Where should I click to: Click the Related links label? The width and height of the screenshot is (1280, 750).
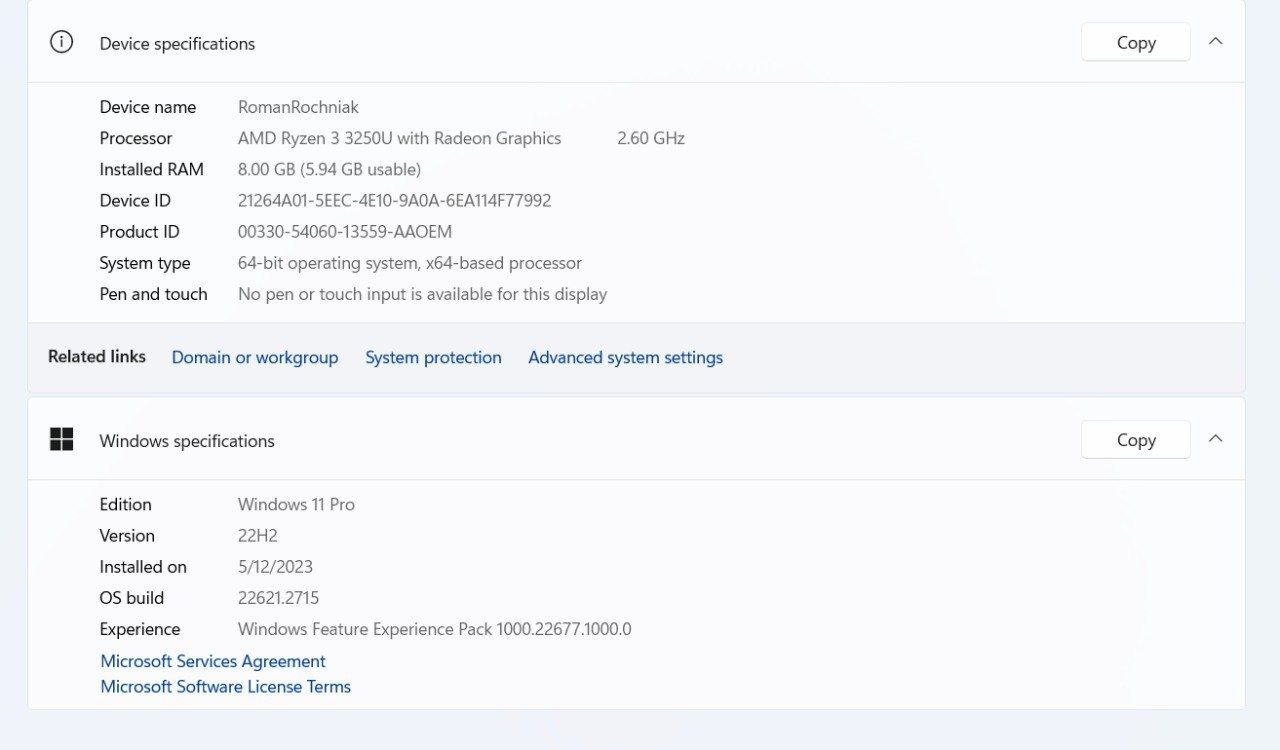point(97,356)
